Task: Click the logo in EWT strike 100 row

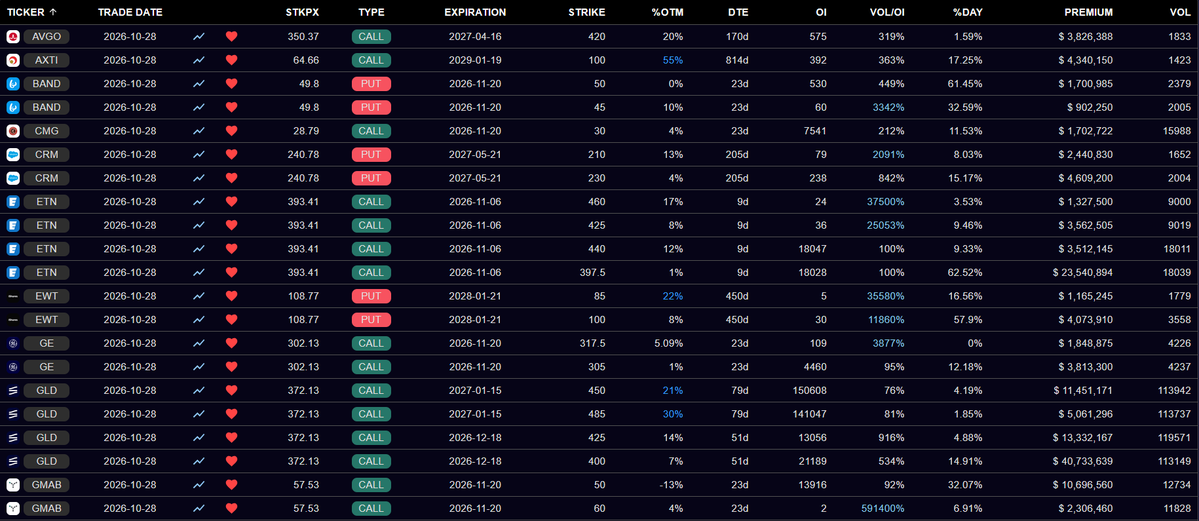Action: [12, 320]
